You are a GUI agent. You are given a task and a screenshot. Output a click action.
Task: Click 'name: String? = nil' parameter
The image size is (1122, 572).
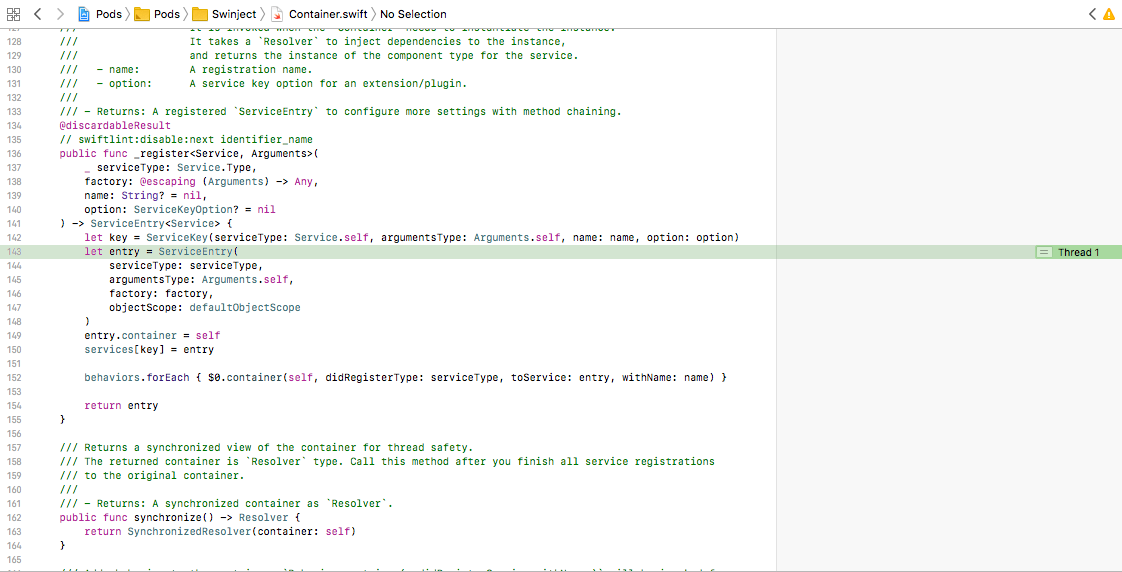[x=146, y=195]
